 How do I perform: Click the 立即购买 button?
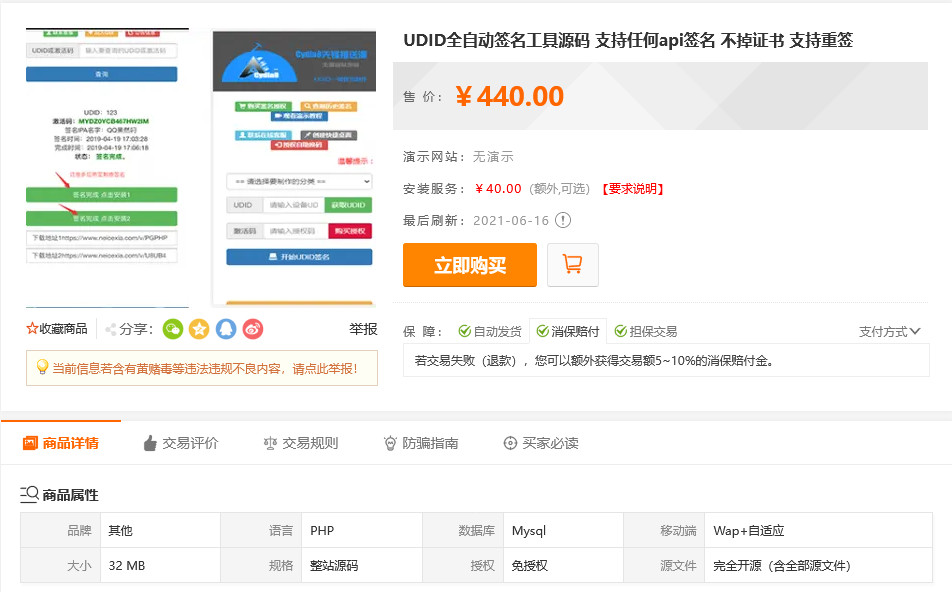(470, 265)
